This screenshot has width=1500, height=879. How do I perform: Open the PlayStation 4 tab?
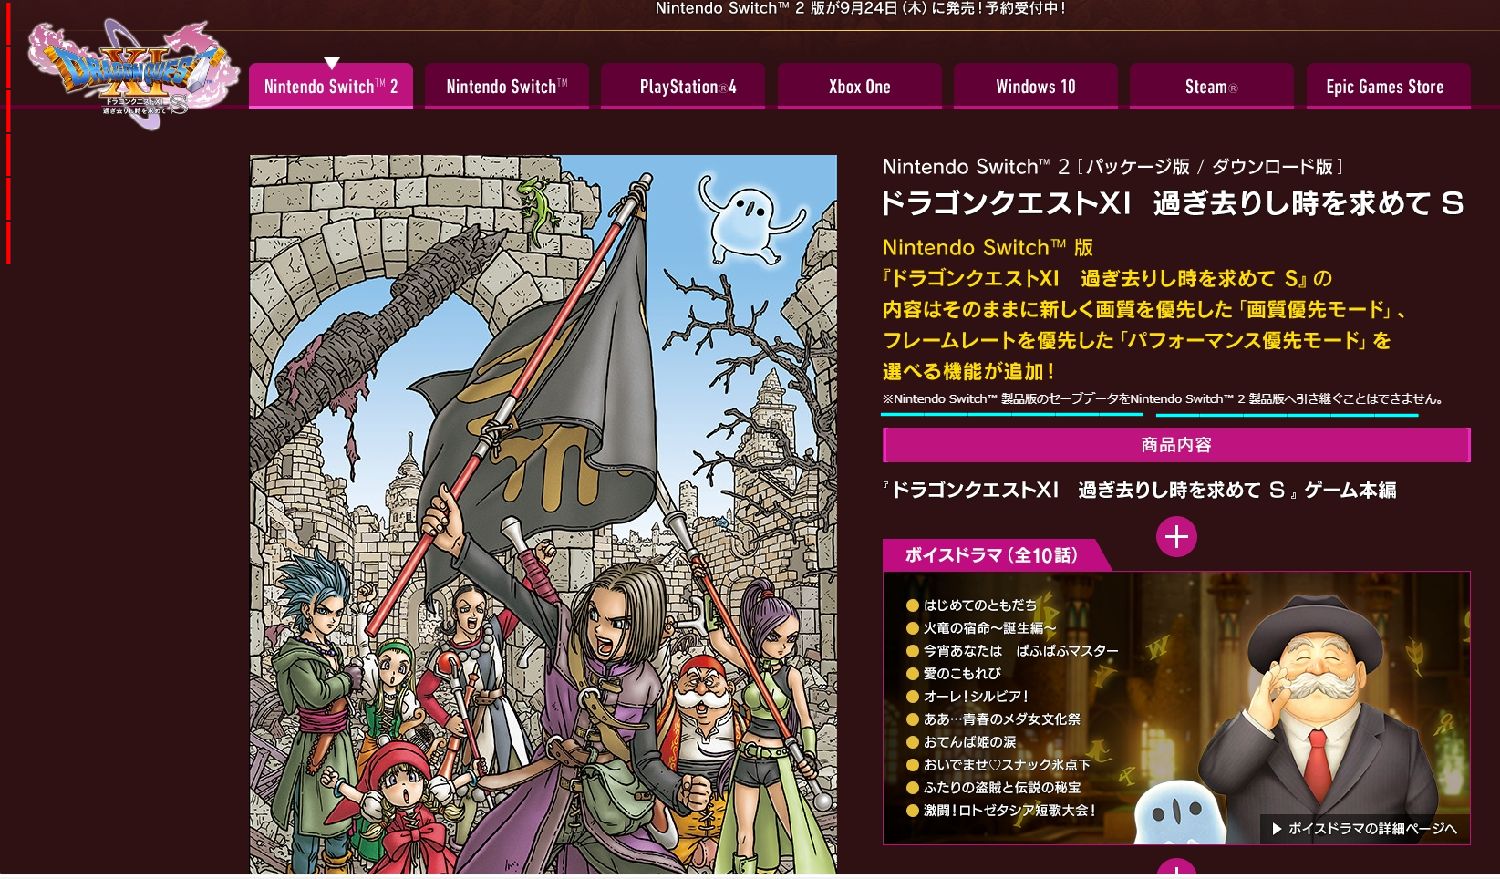point(683,86)
